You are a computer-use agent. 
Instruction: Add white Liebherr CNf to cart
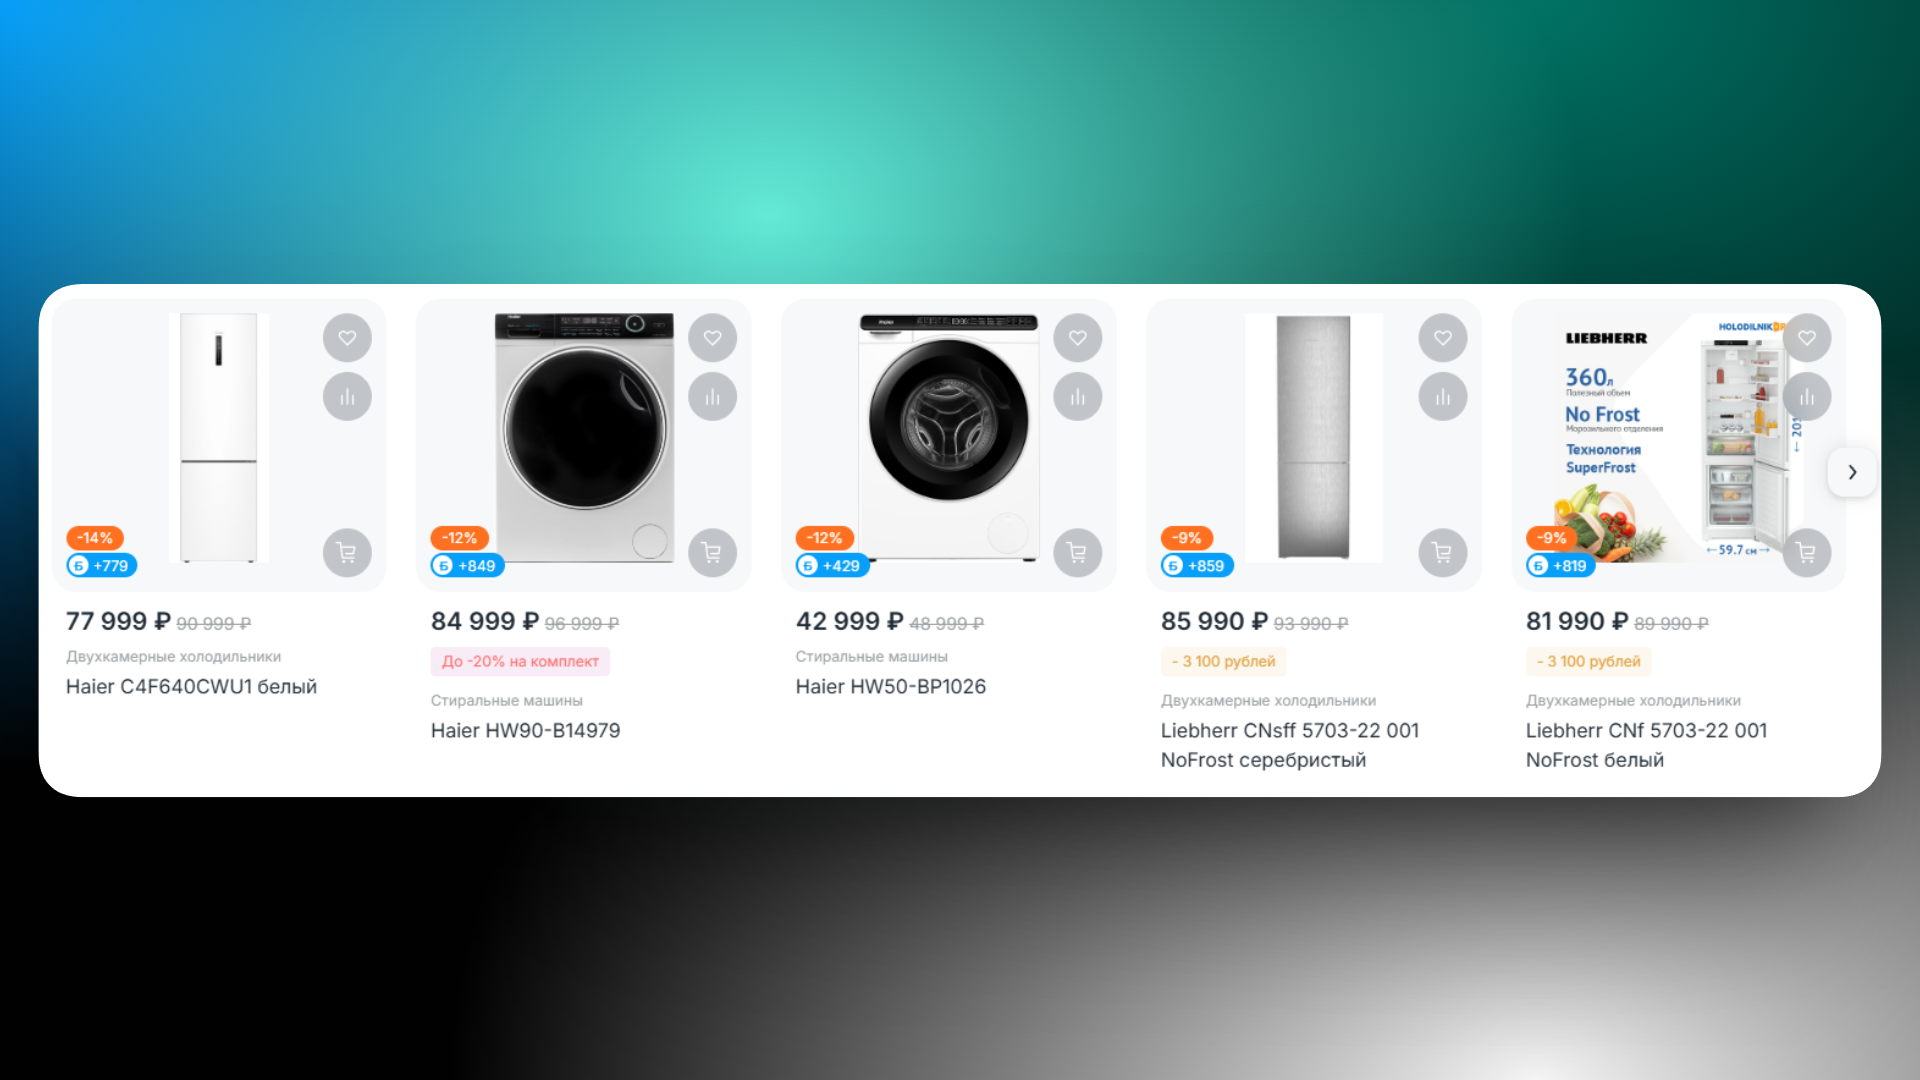(x=1807, y=552)
